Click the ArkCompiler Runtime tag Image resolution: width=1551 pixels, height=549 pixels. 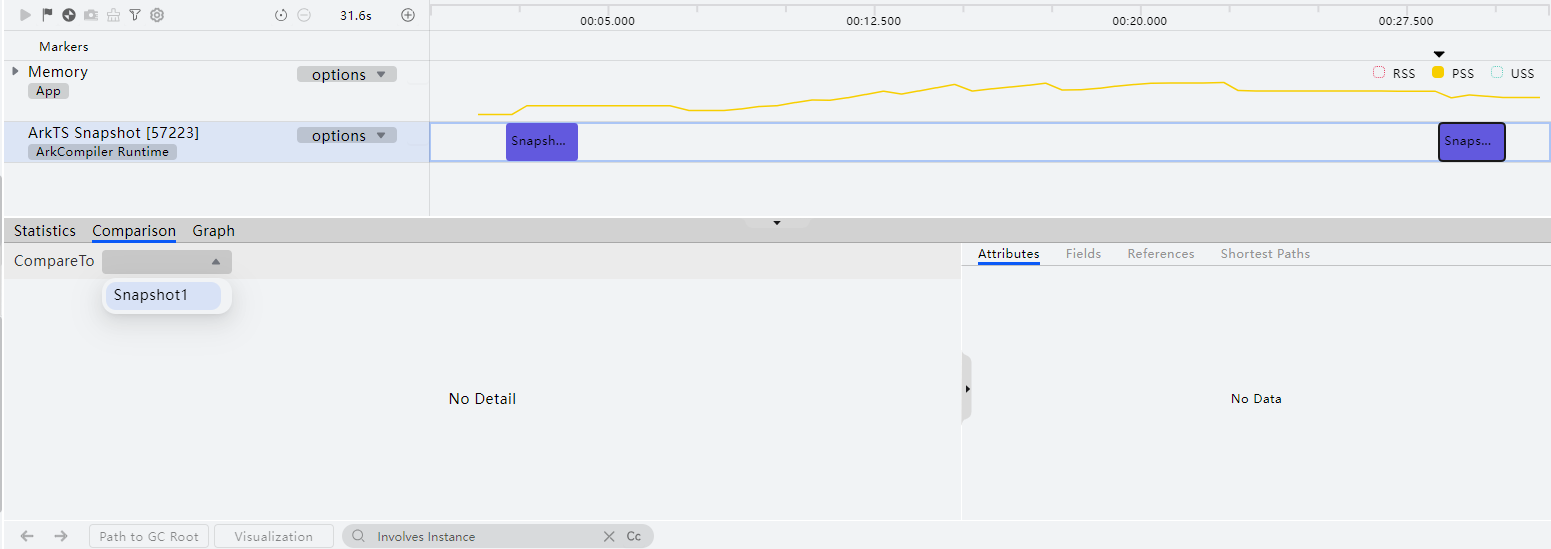pos(102,152)
